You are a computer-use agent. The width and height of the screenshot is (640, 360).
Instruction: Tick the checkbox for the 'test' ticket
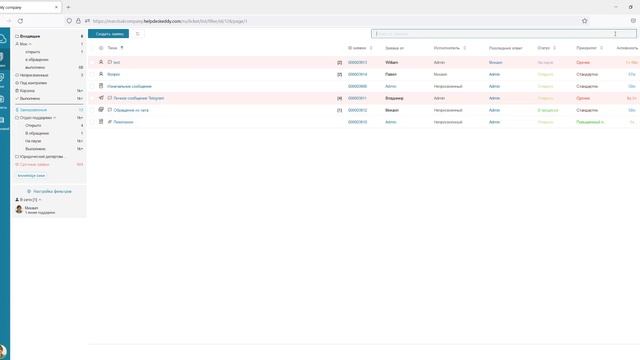[x=91, y=62]
